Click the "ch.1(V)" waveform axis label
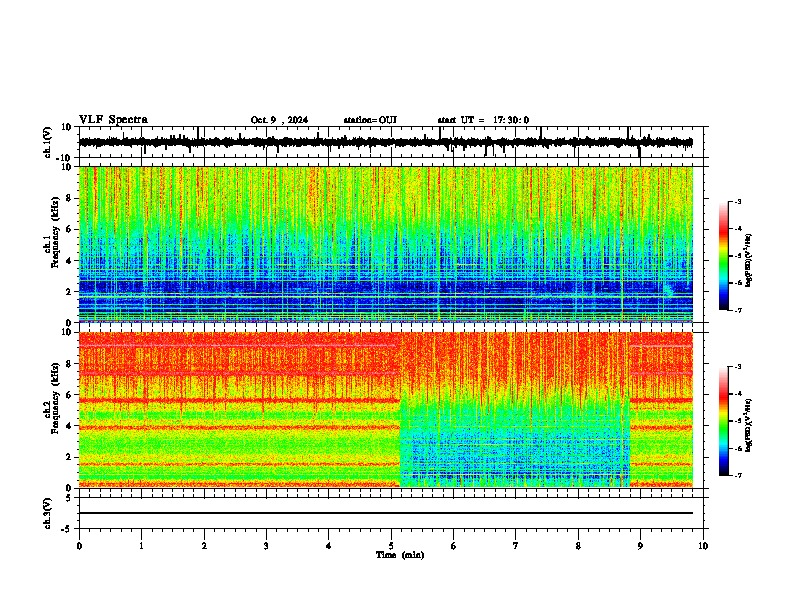This screenshot has width=792, height=612. pyautogui.click(x=48, y=142)
